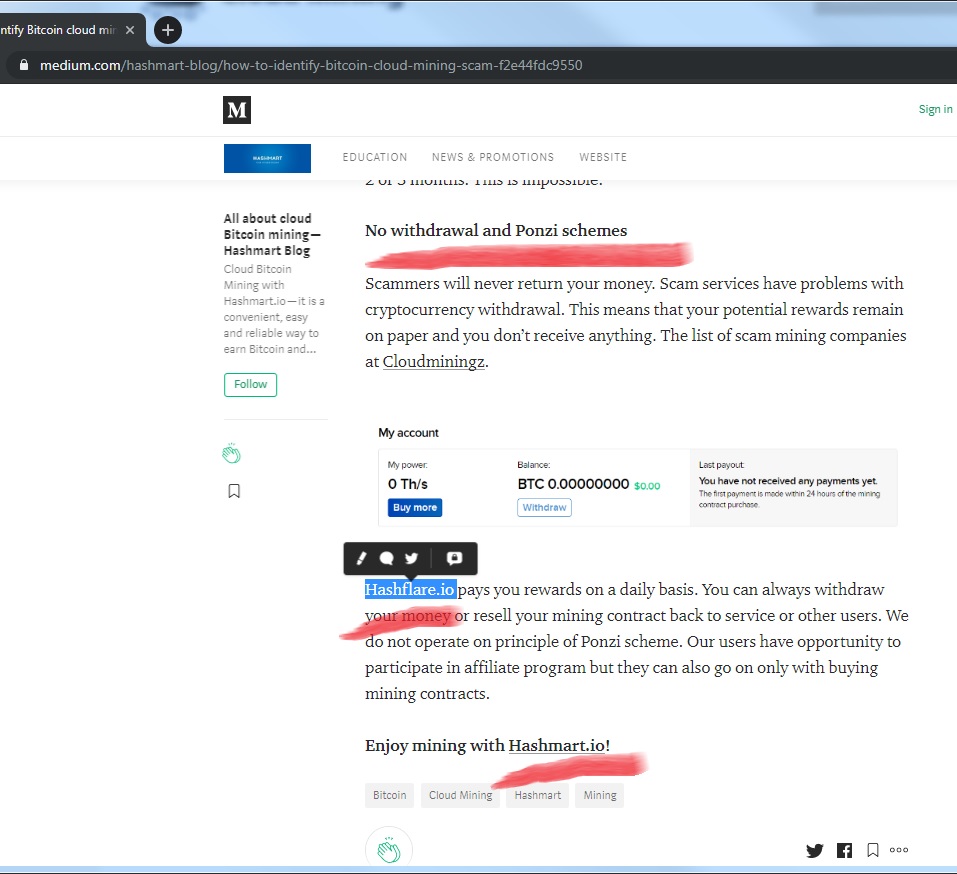Click the "0 Th/s" power value
The height and width of the screenshot is (874, 957).
(x=408, y=484)
